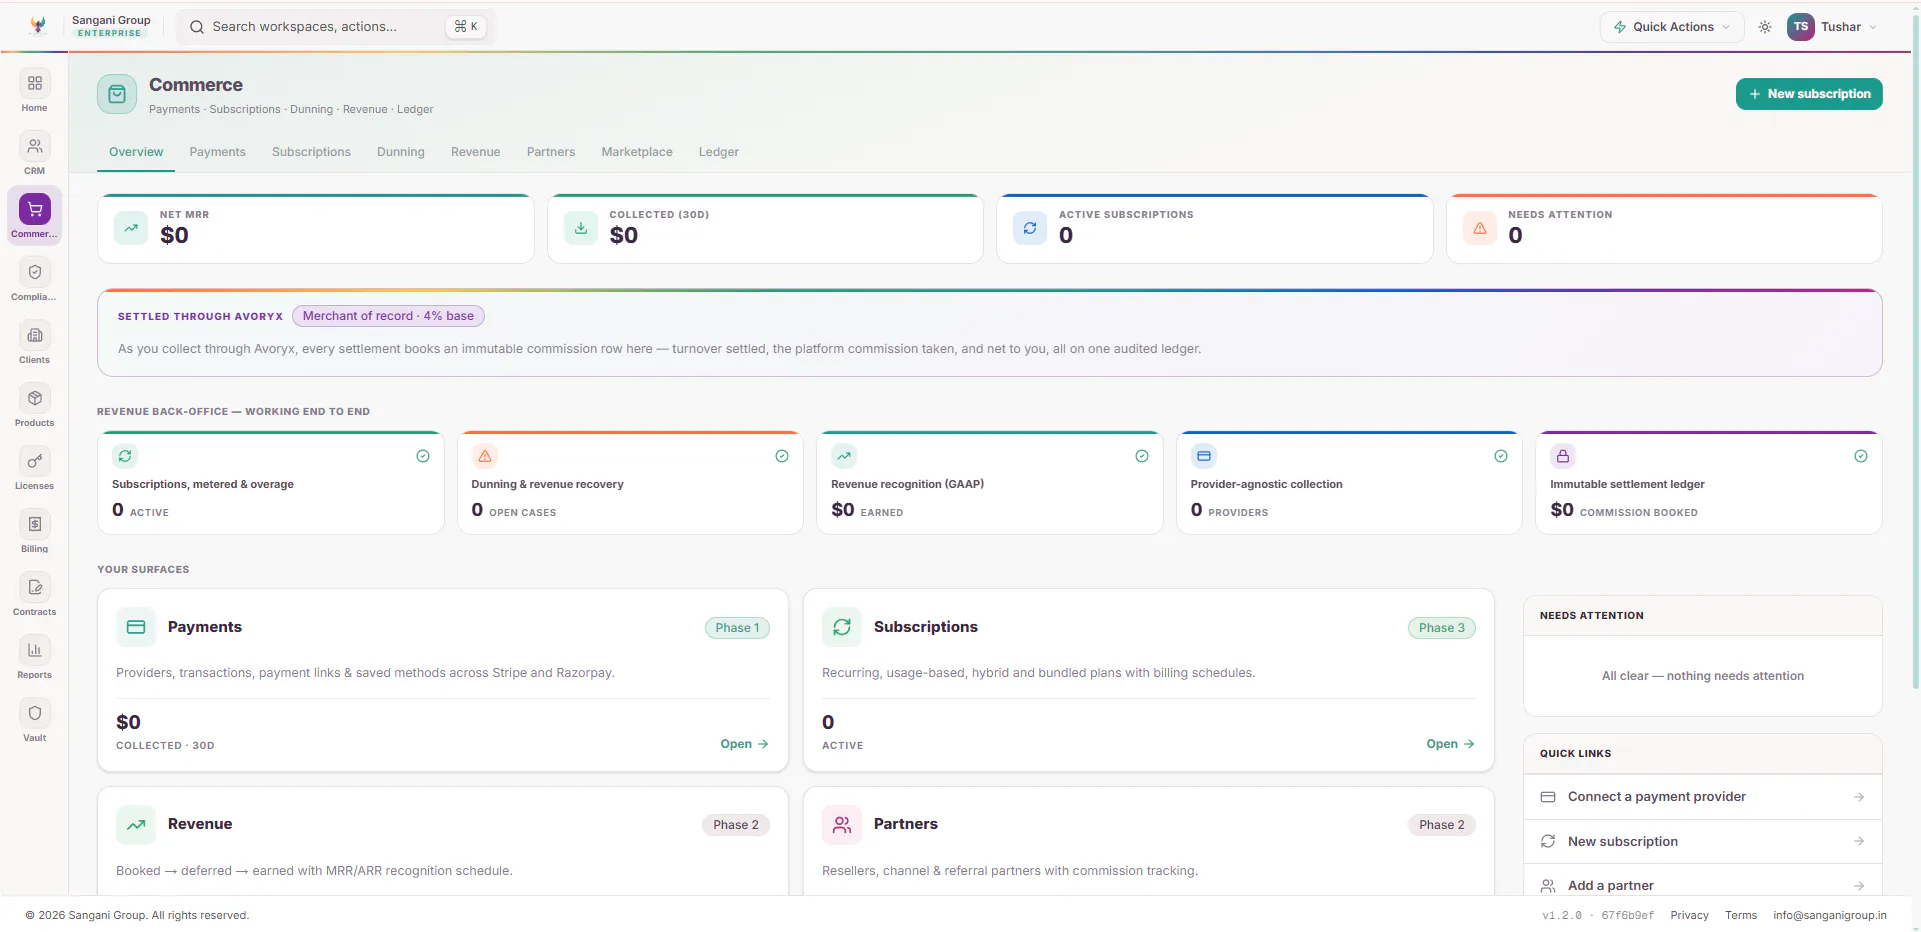1921x932 pixels.
Task: Click check mark on Subscriptions, metered card
Action: pos(423,456)
